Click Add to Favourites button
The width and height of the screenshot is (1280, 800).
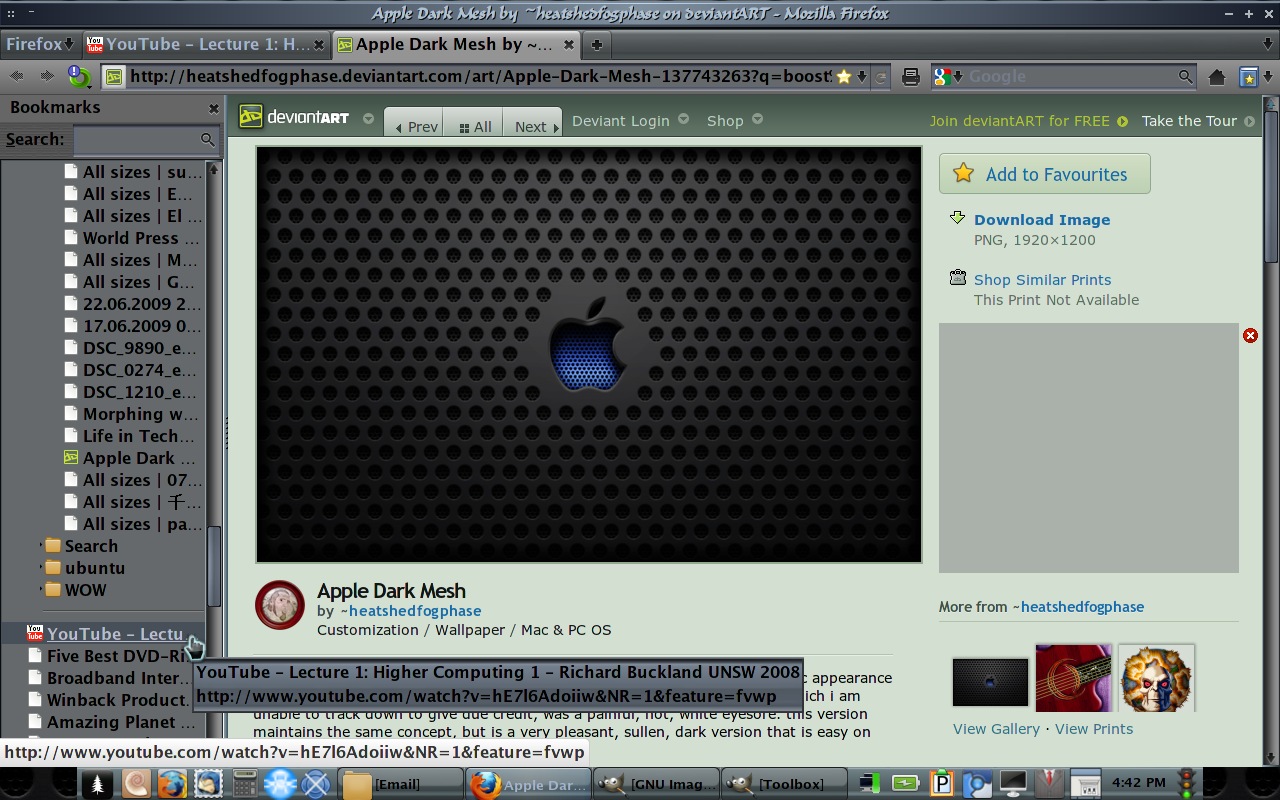[x=1044, y=174]
